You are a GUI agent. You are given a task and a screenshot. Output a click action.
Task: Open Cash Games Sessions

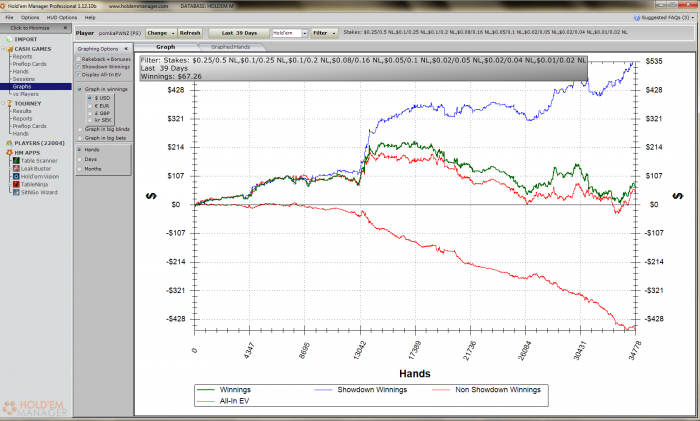(x=24, y=79)
